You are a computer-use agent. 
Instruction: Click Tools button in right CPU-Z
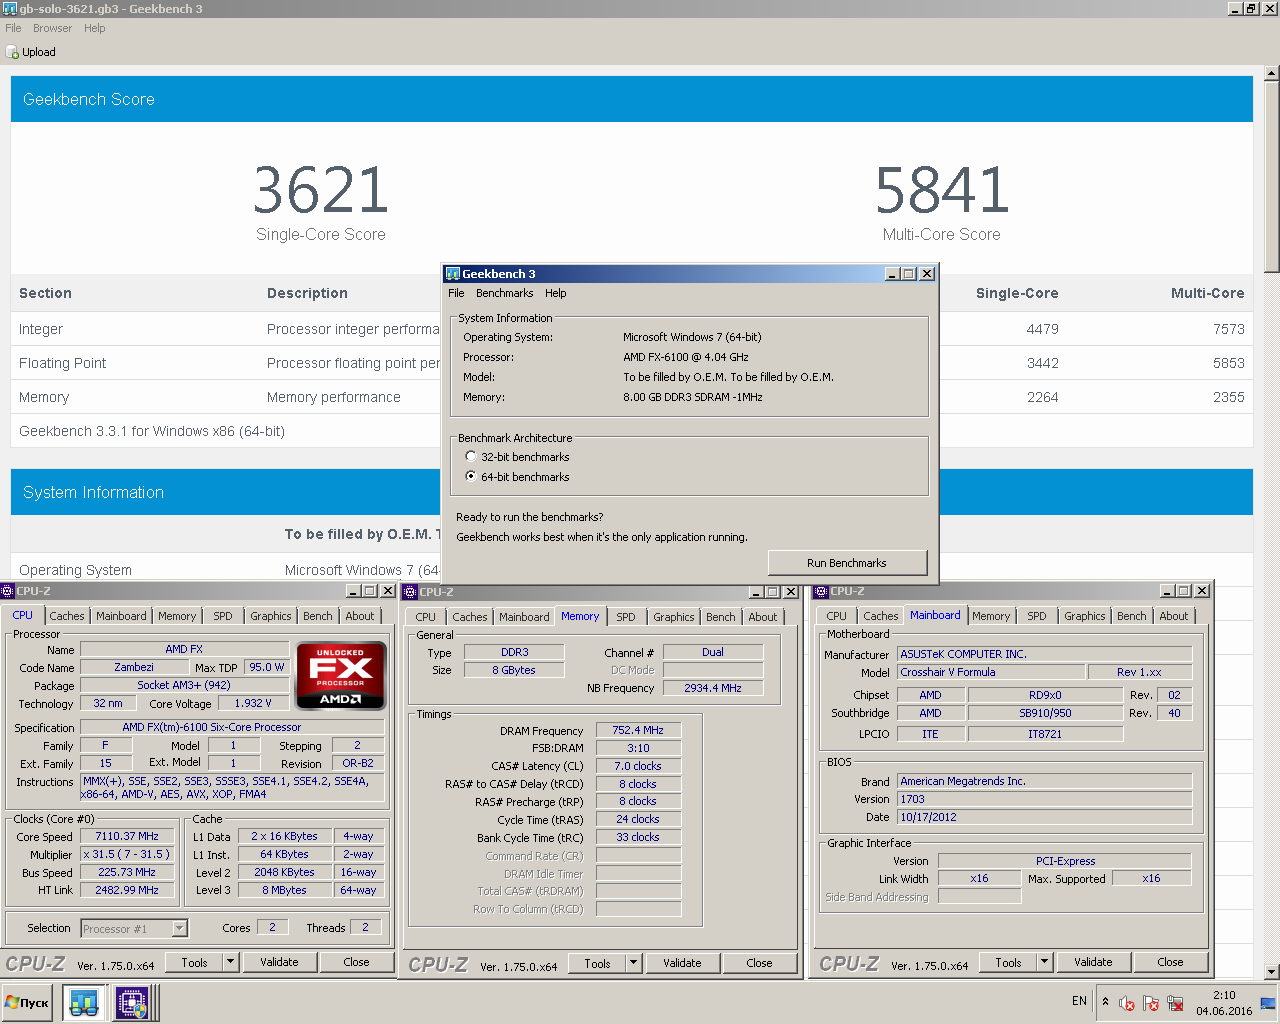pyautogui.click(x=1008, y=962)
